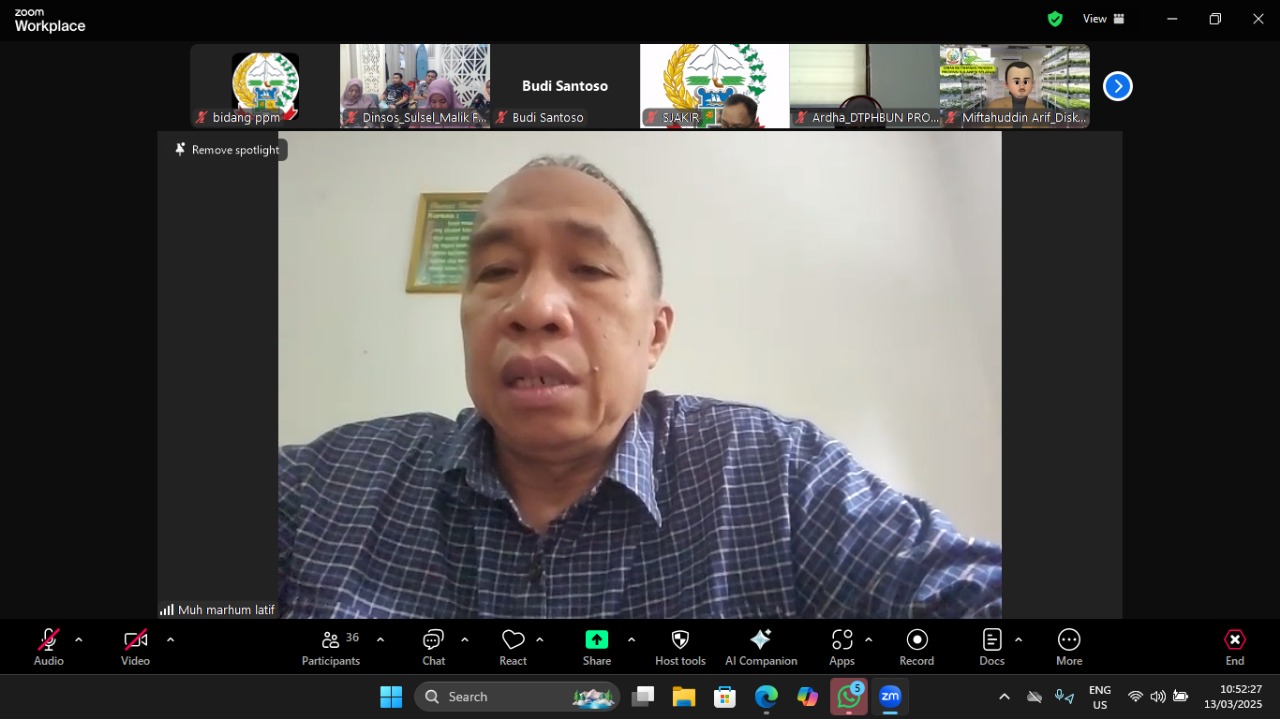
Task: Open the Apps menu icon
Action: point(842,647)
